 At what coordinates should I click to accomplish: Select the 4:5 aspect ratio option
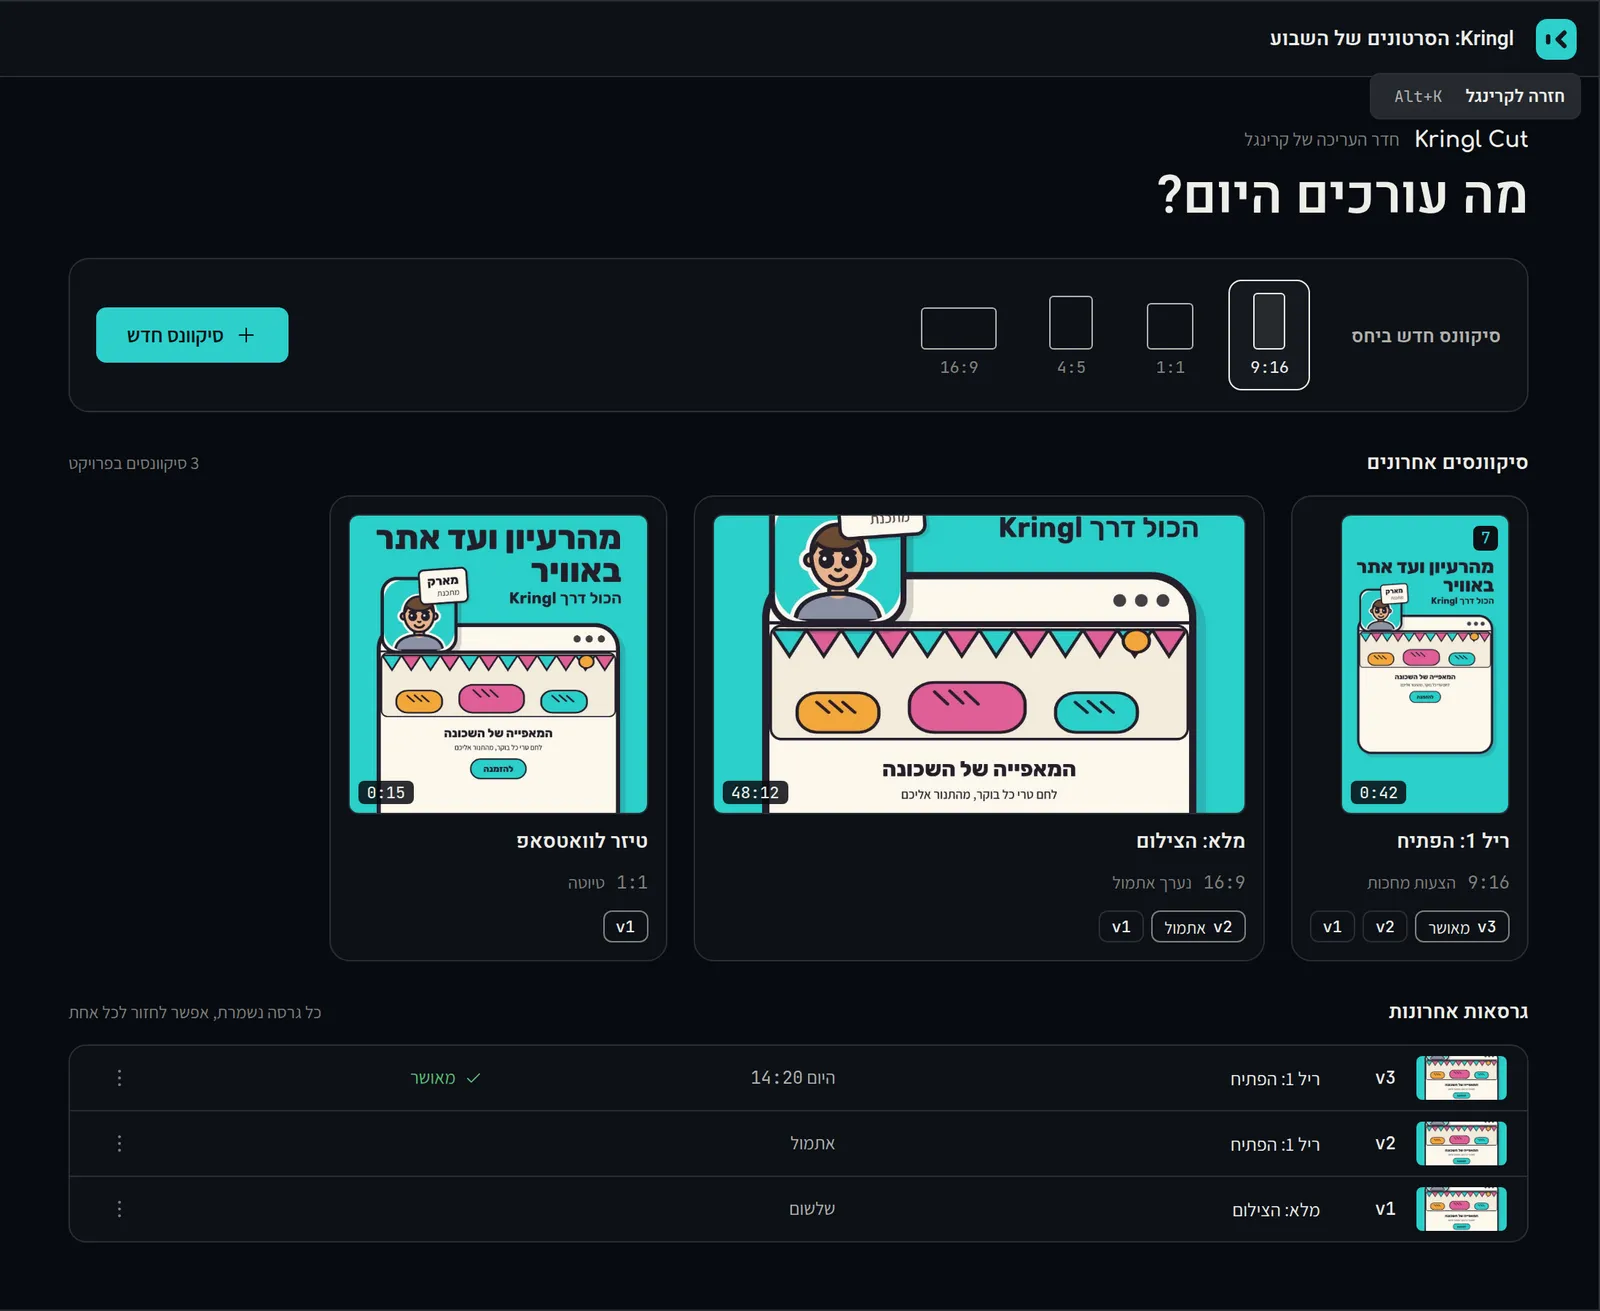(1071, 335)
